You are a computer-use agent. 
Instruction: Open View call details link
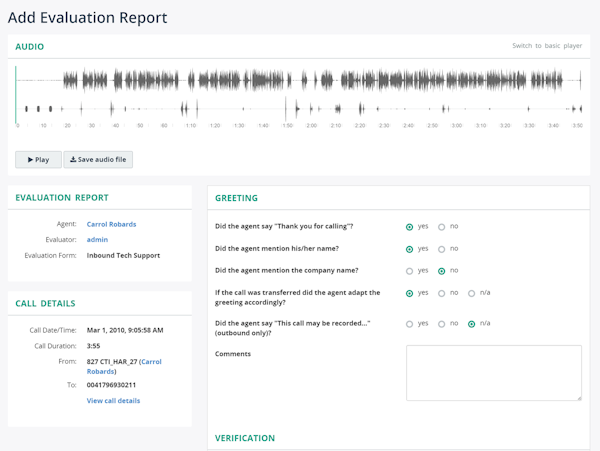tap(113, 401)
